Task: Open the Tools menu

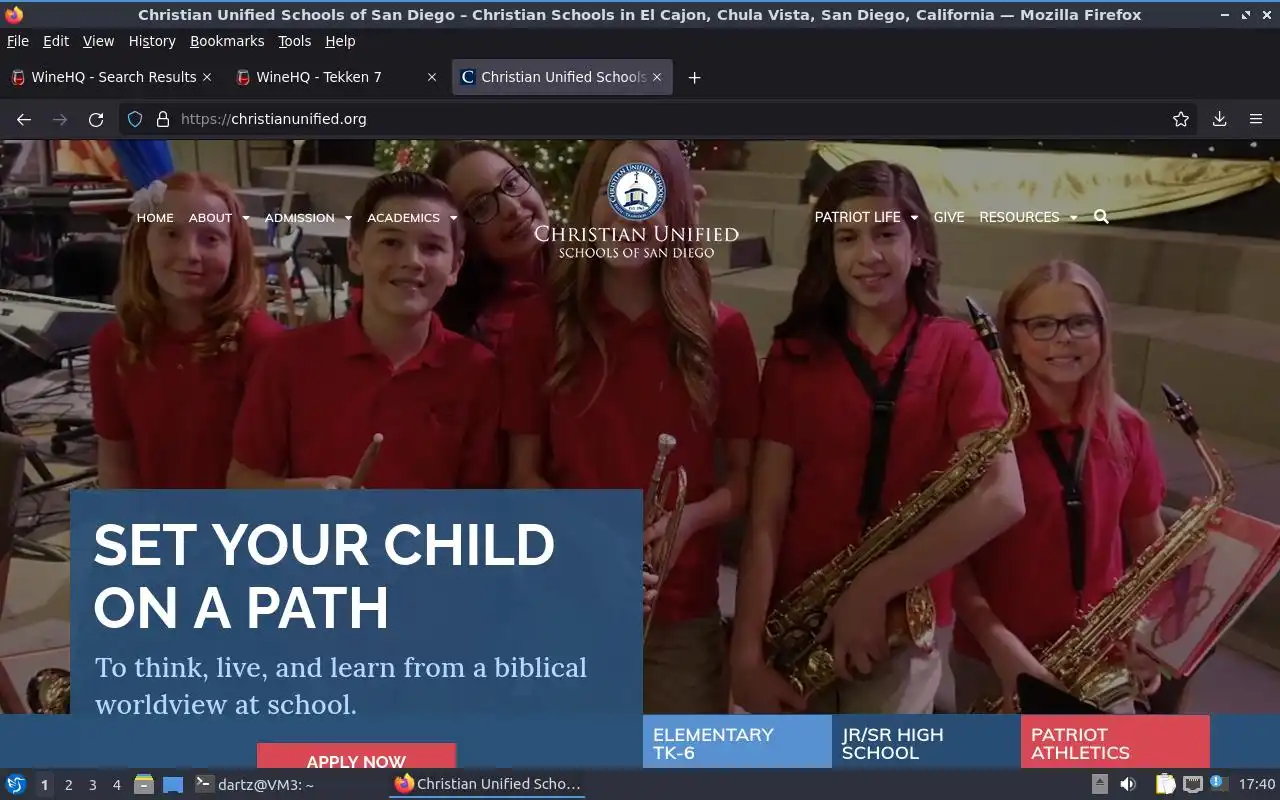Action: click(x=295, y=41)
